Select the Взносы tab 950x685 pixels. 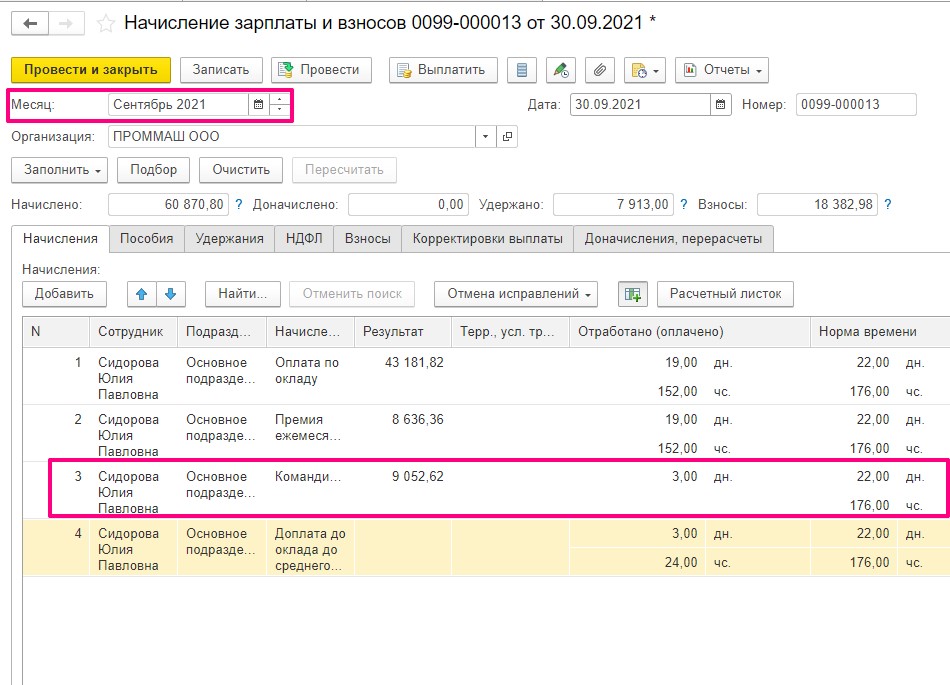368,239
